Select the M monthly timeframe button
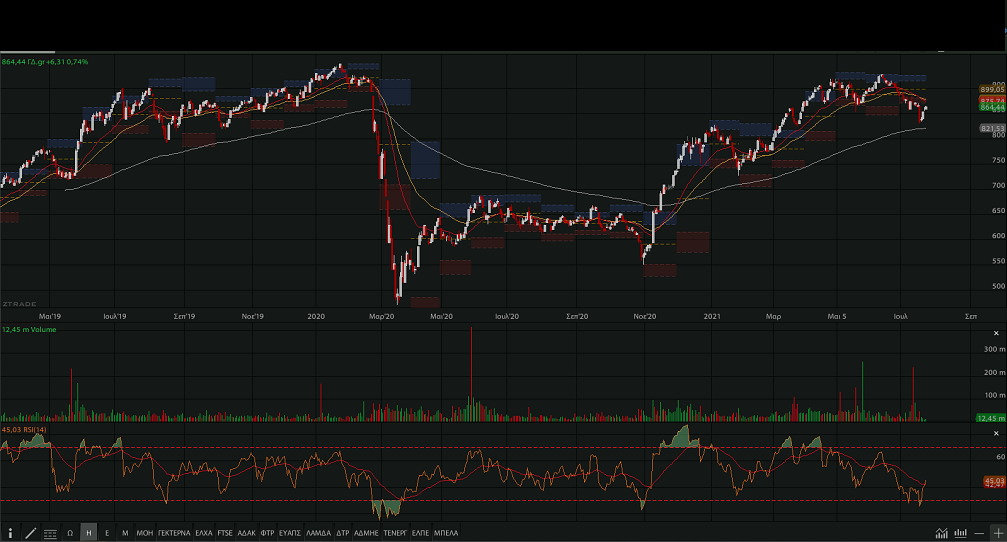Image resolution: width=1007 pixels, height=542 pixels. click(x=125, y=533)
